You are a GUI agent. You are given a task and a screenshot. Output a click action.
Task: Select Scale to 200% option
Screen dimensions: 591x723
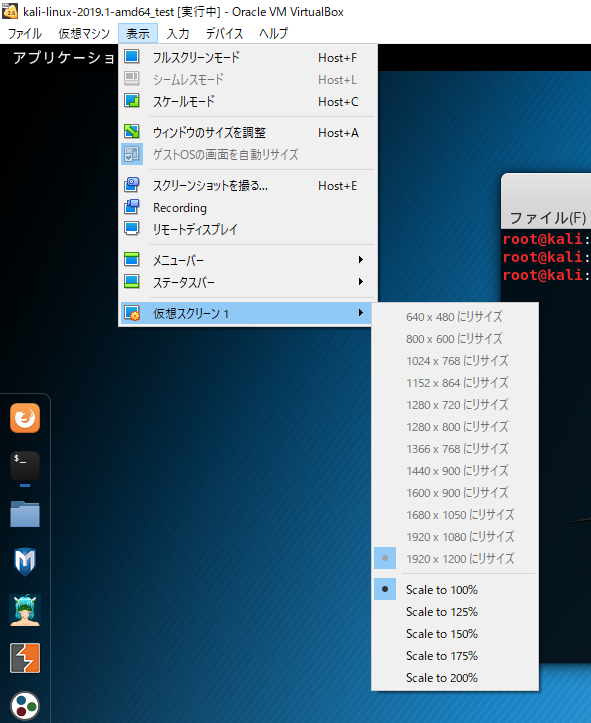455,678
